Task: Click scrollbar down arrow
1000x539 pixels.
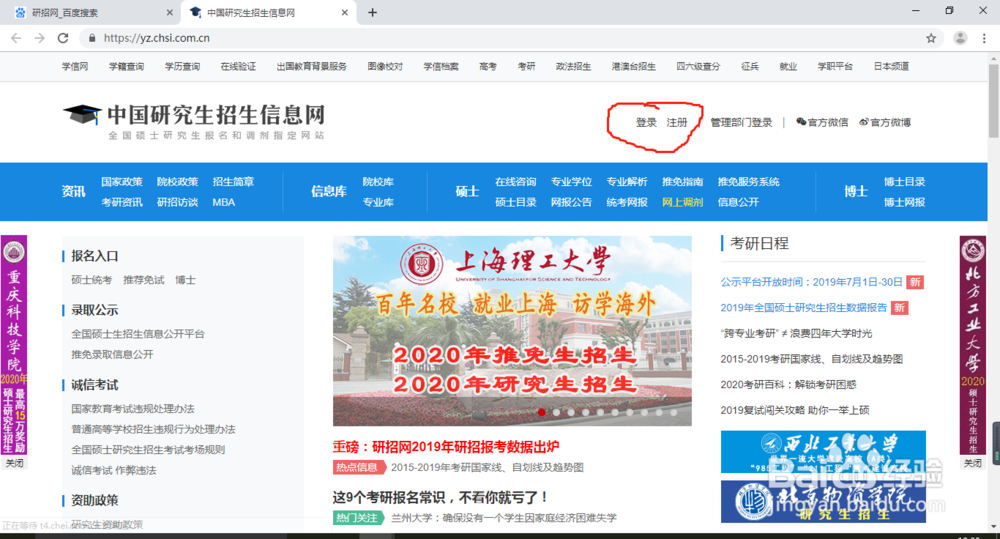Action: 994,527
